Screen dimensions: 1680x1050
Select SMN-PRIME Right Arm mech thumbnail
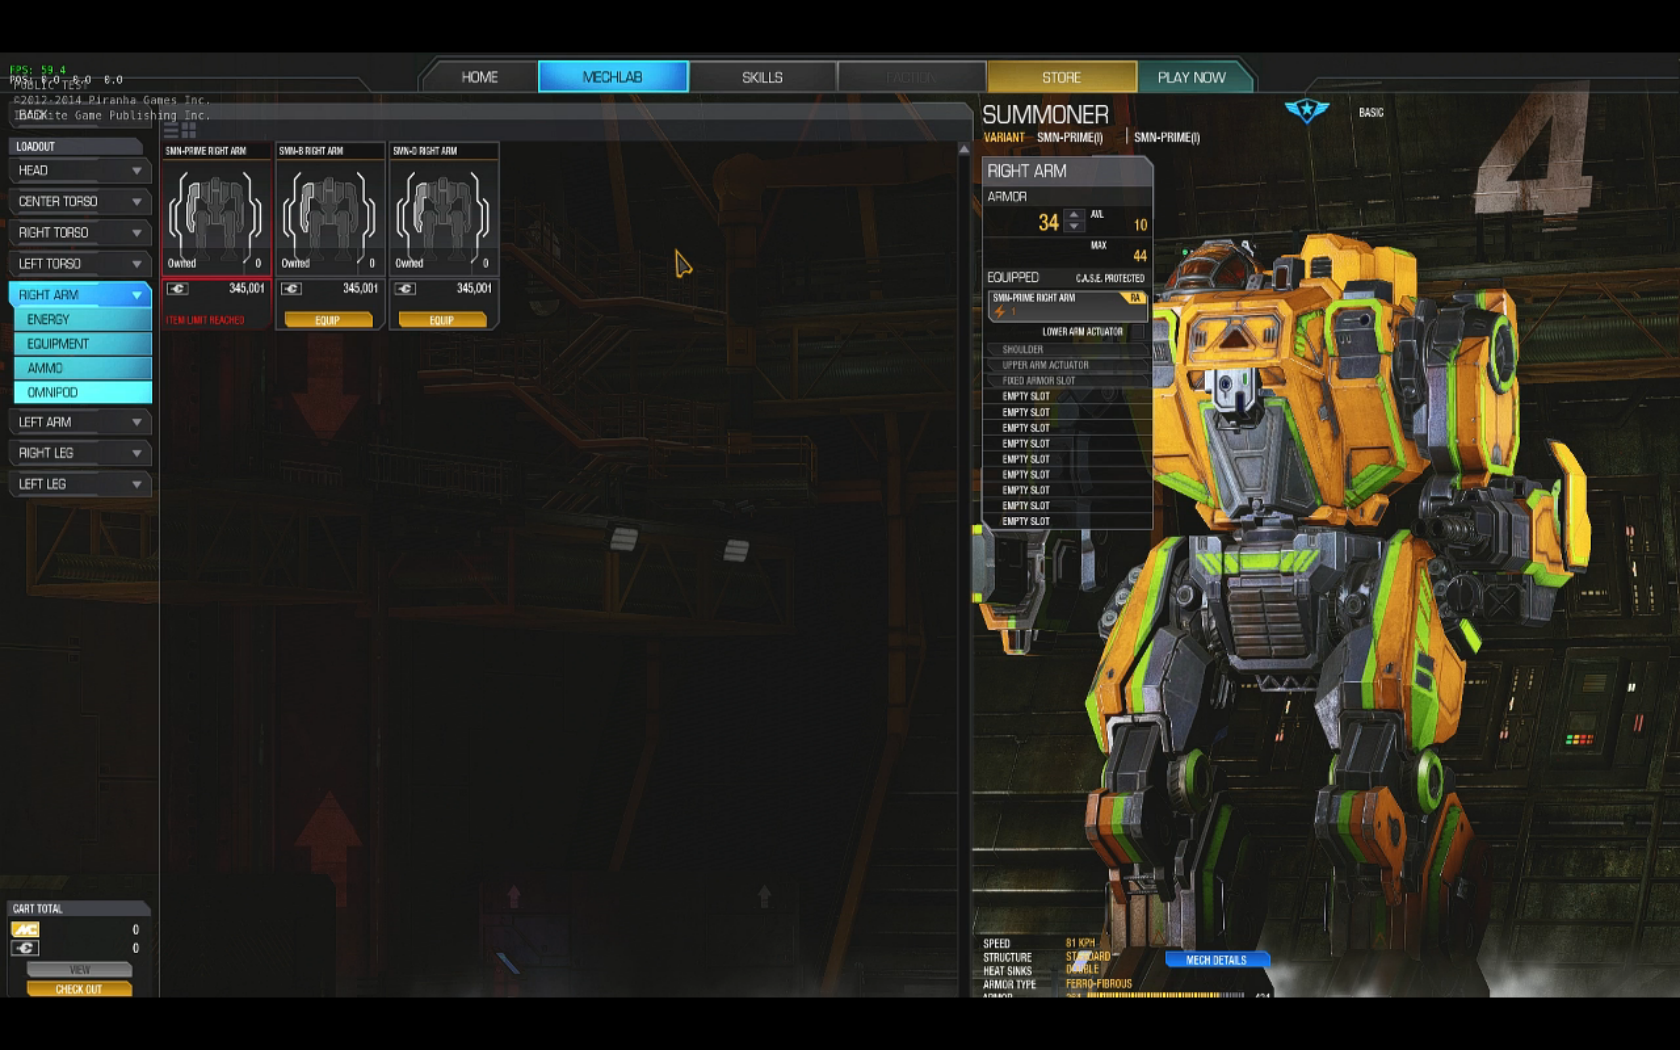coord(215,216)
